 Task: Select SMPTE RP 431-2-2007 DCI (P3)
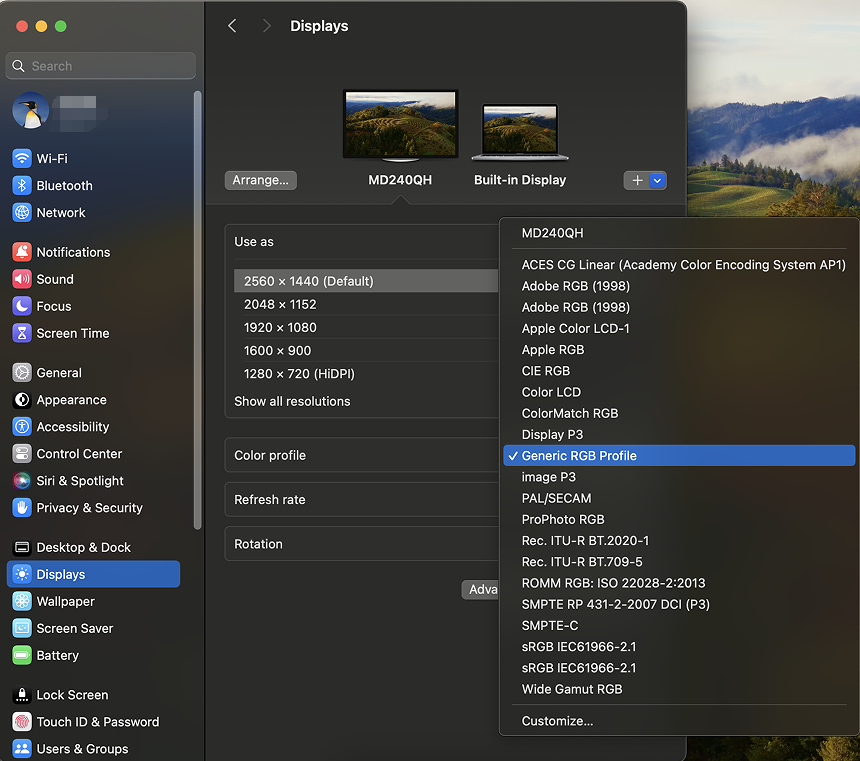click(679, 604)
